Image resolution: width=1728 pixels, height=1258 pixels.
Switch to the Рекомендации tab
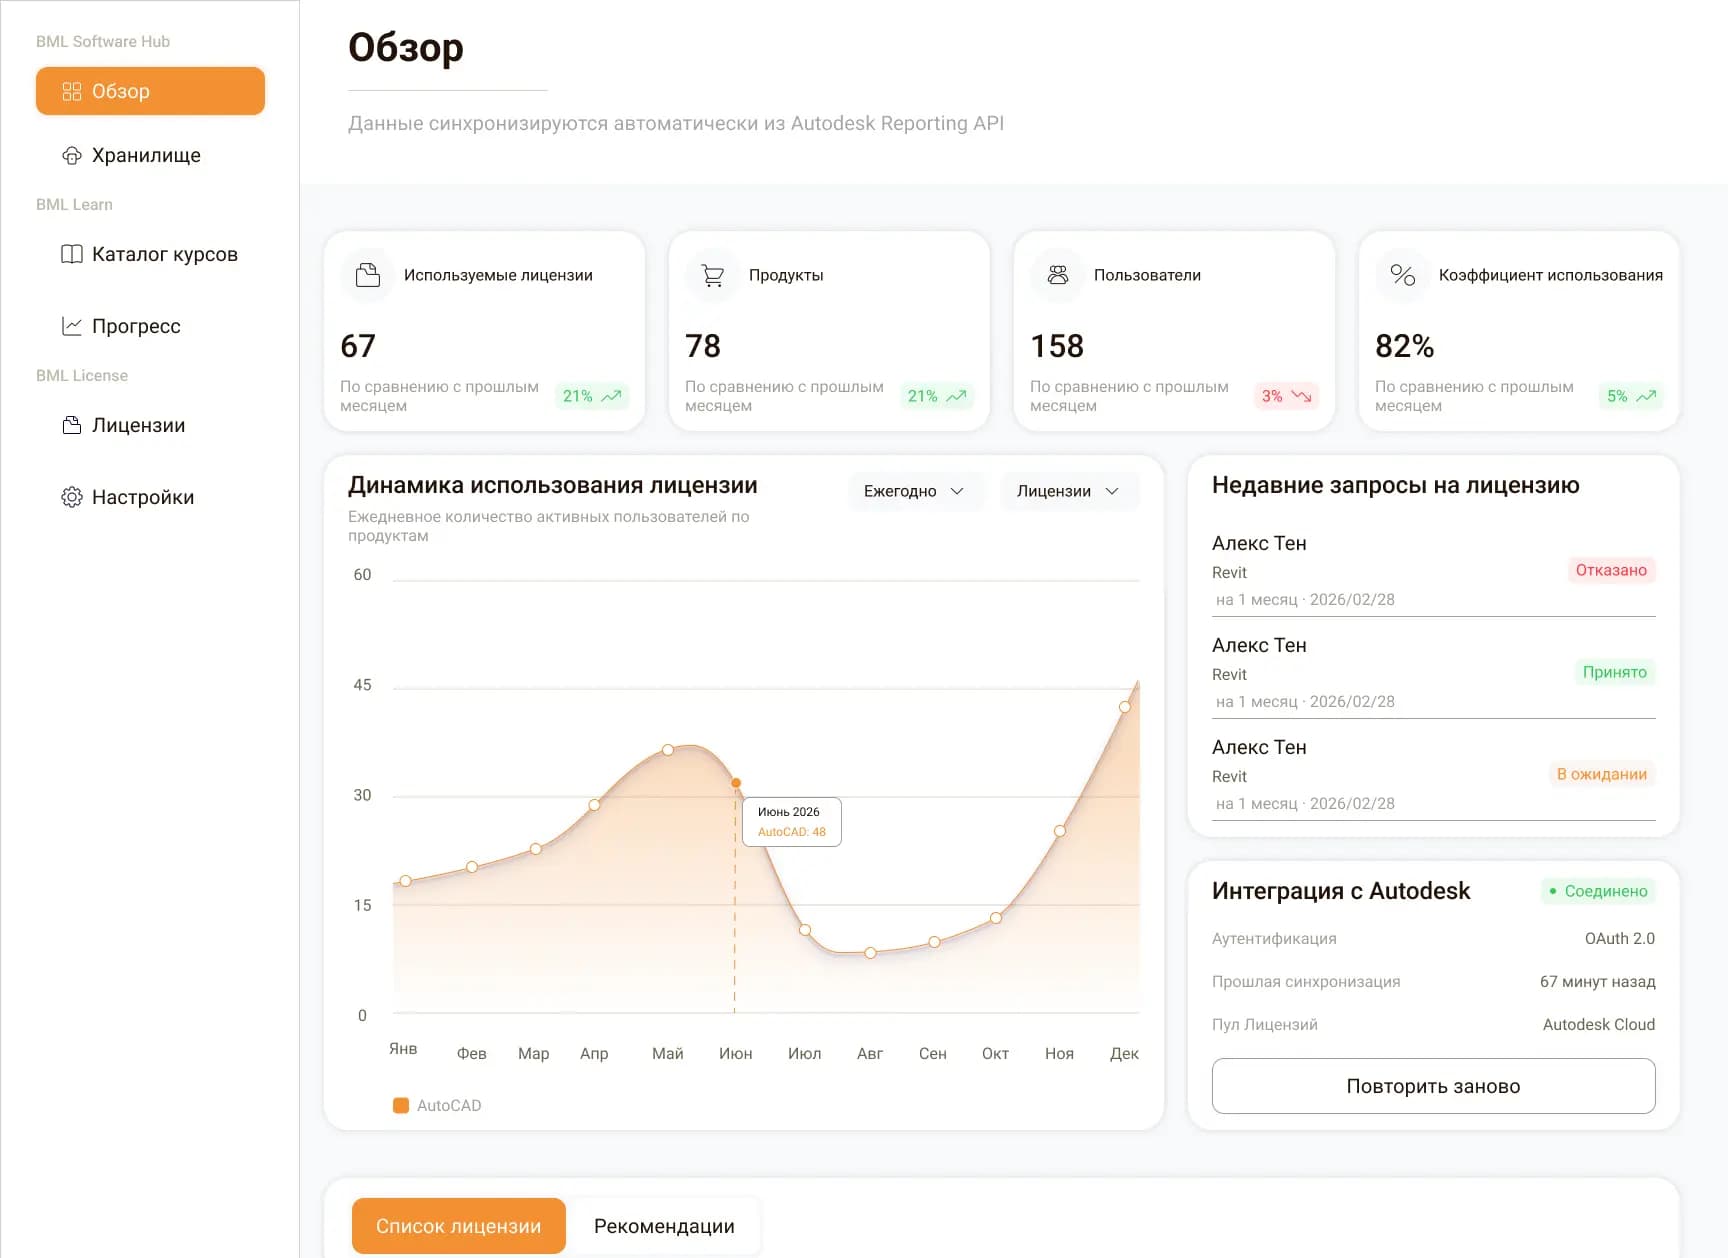click(x=664, y=1226)
